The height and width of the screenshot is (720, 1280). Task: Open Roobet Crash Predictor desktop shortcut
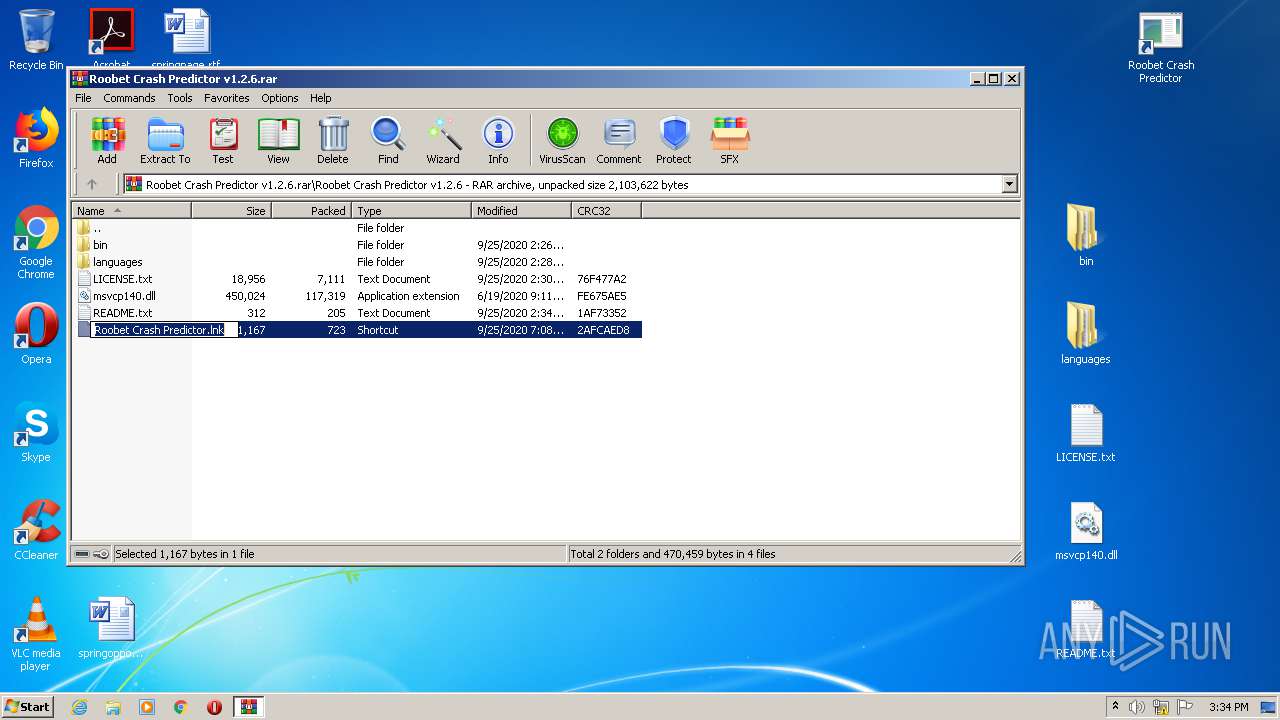pos(1161,46)
